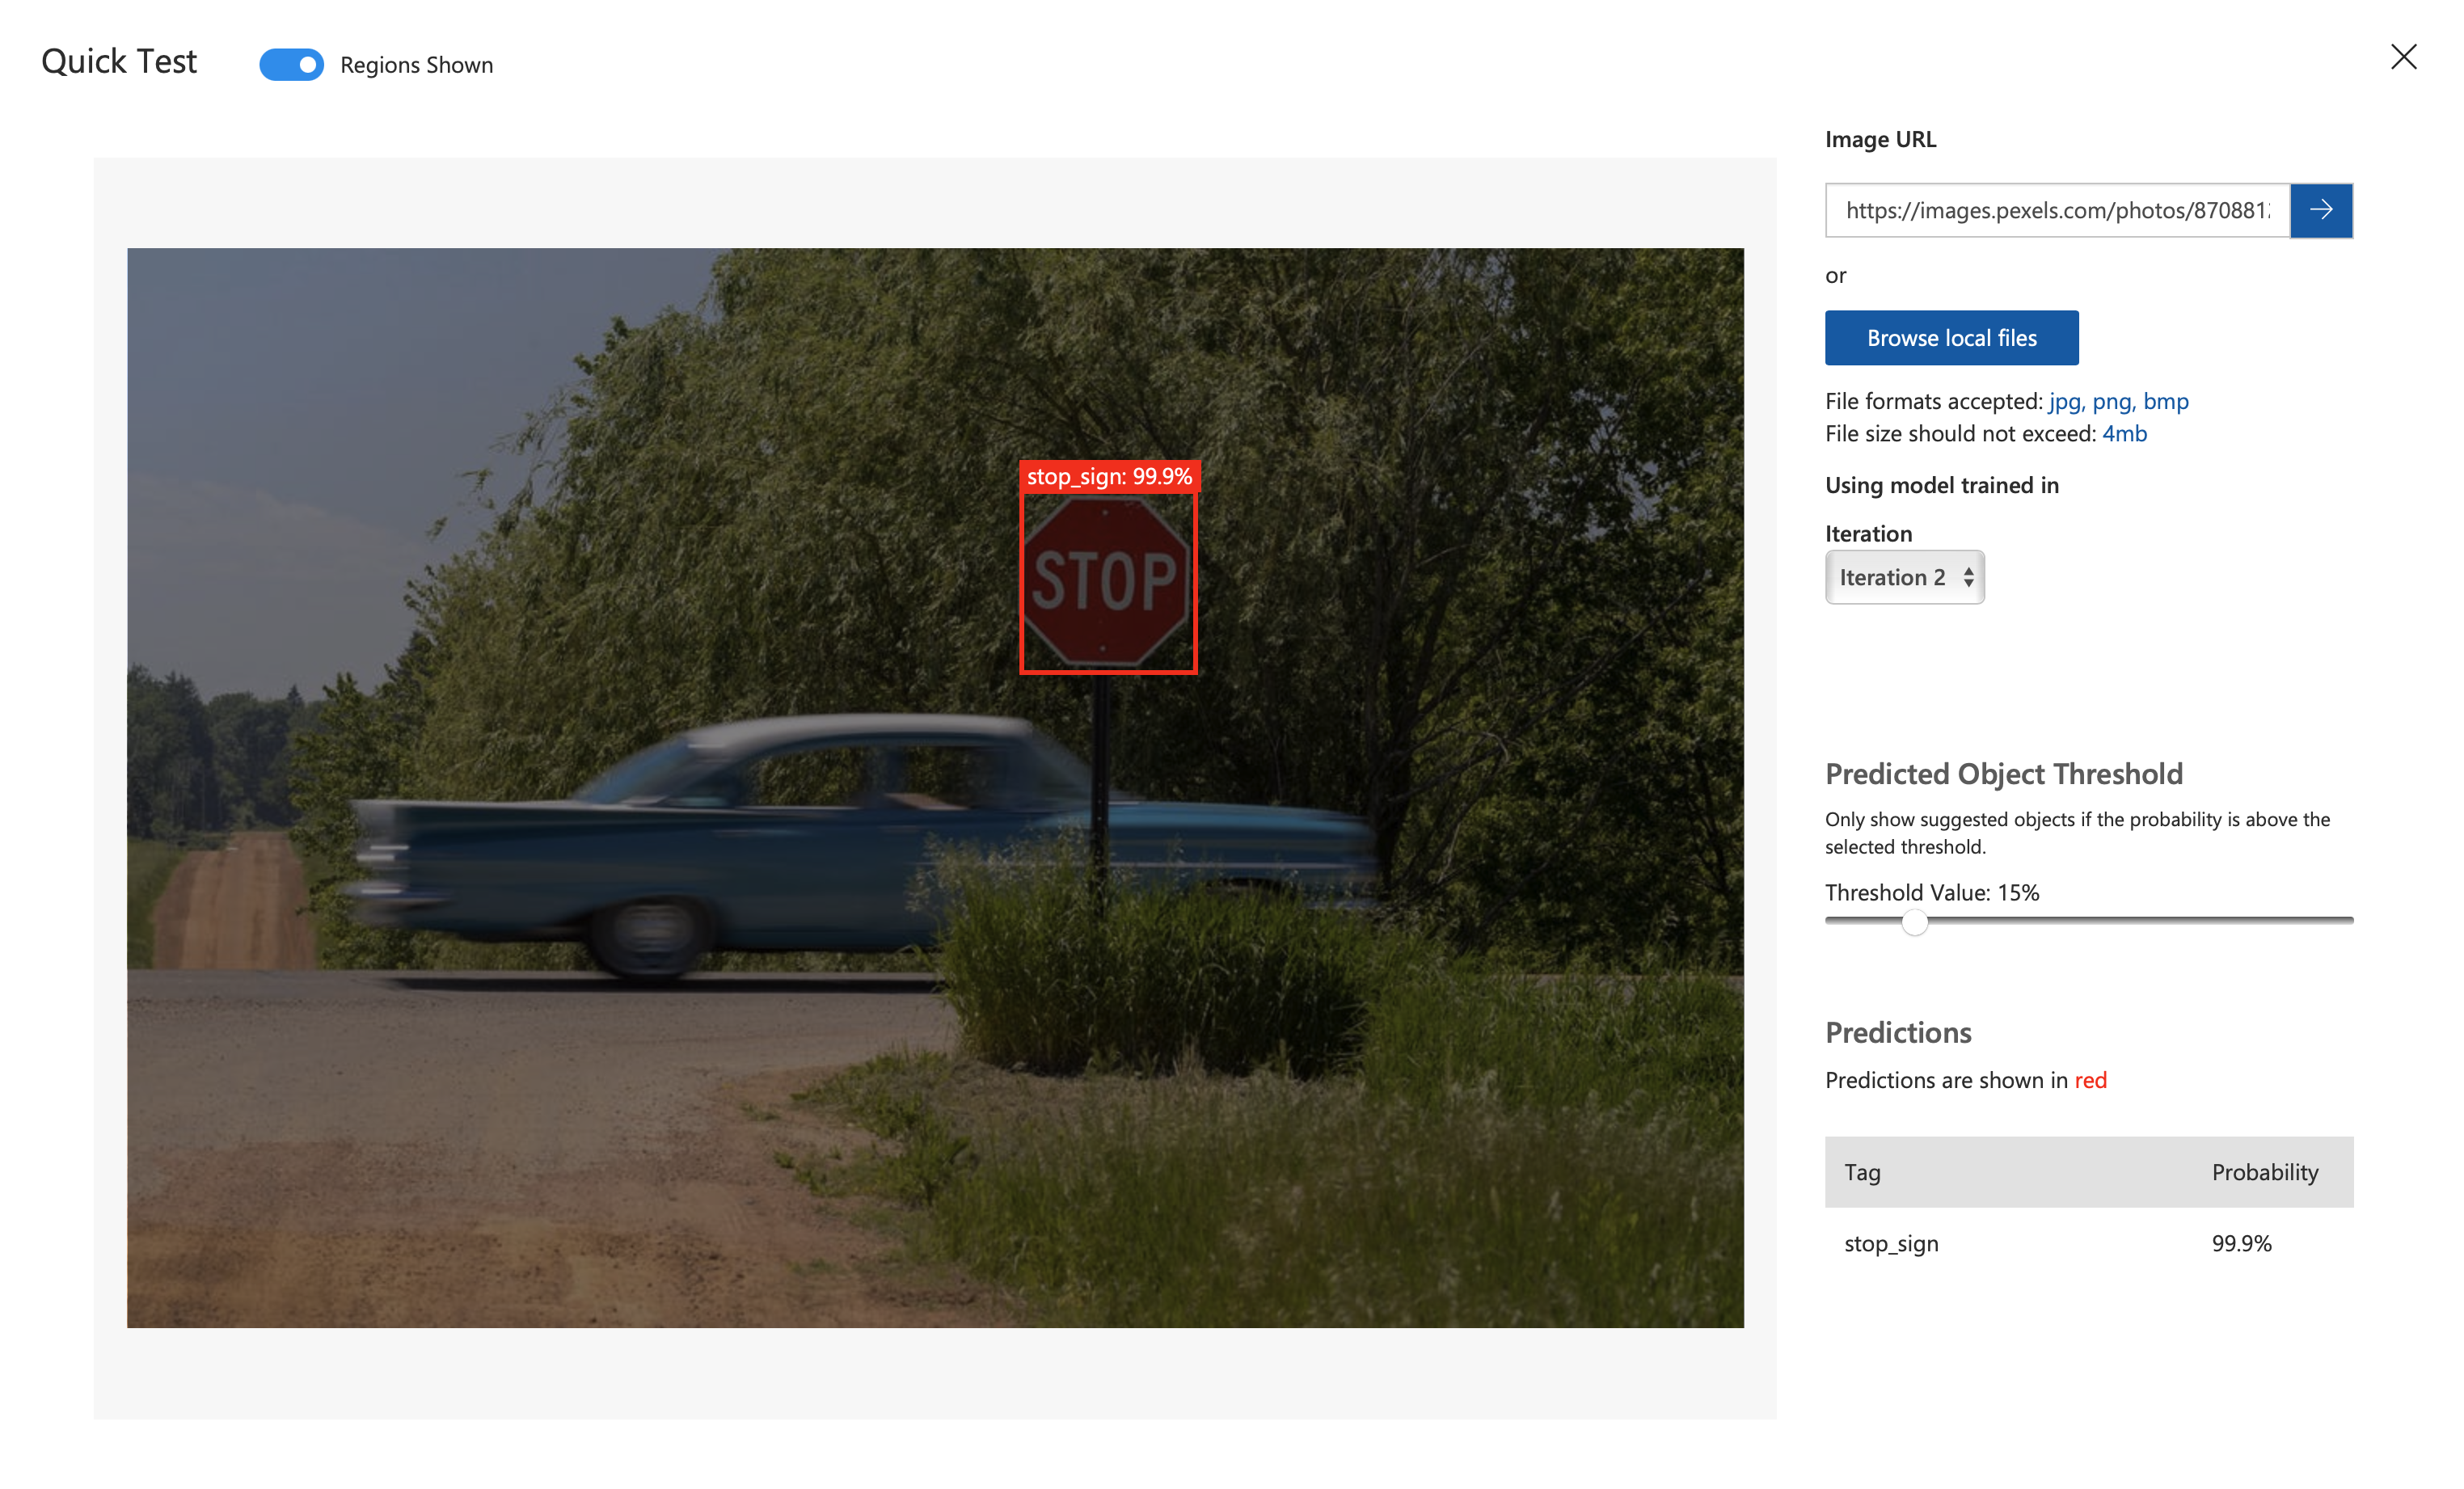Click the stop_sign: 99.9% region label
Image resolution: width=2464 pixels, height=1489 pixels.
click(x=1109, y=476)
